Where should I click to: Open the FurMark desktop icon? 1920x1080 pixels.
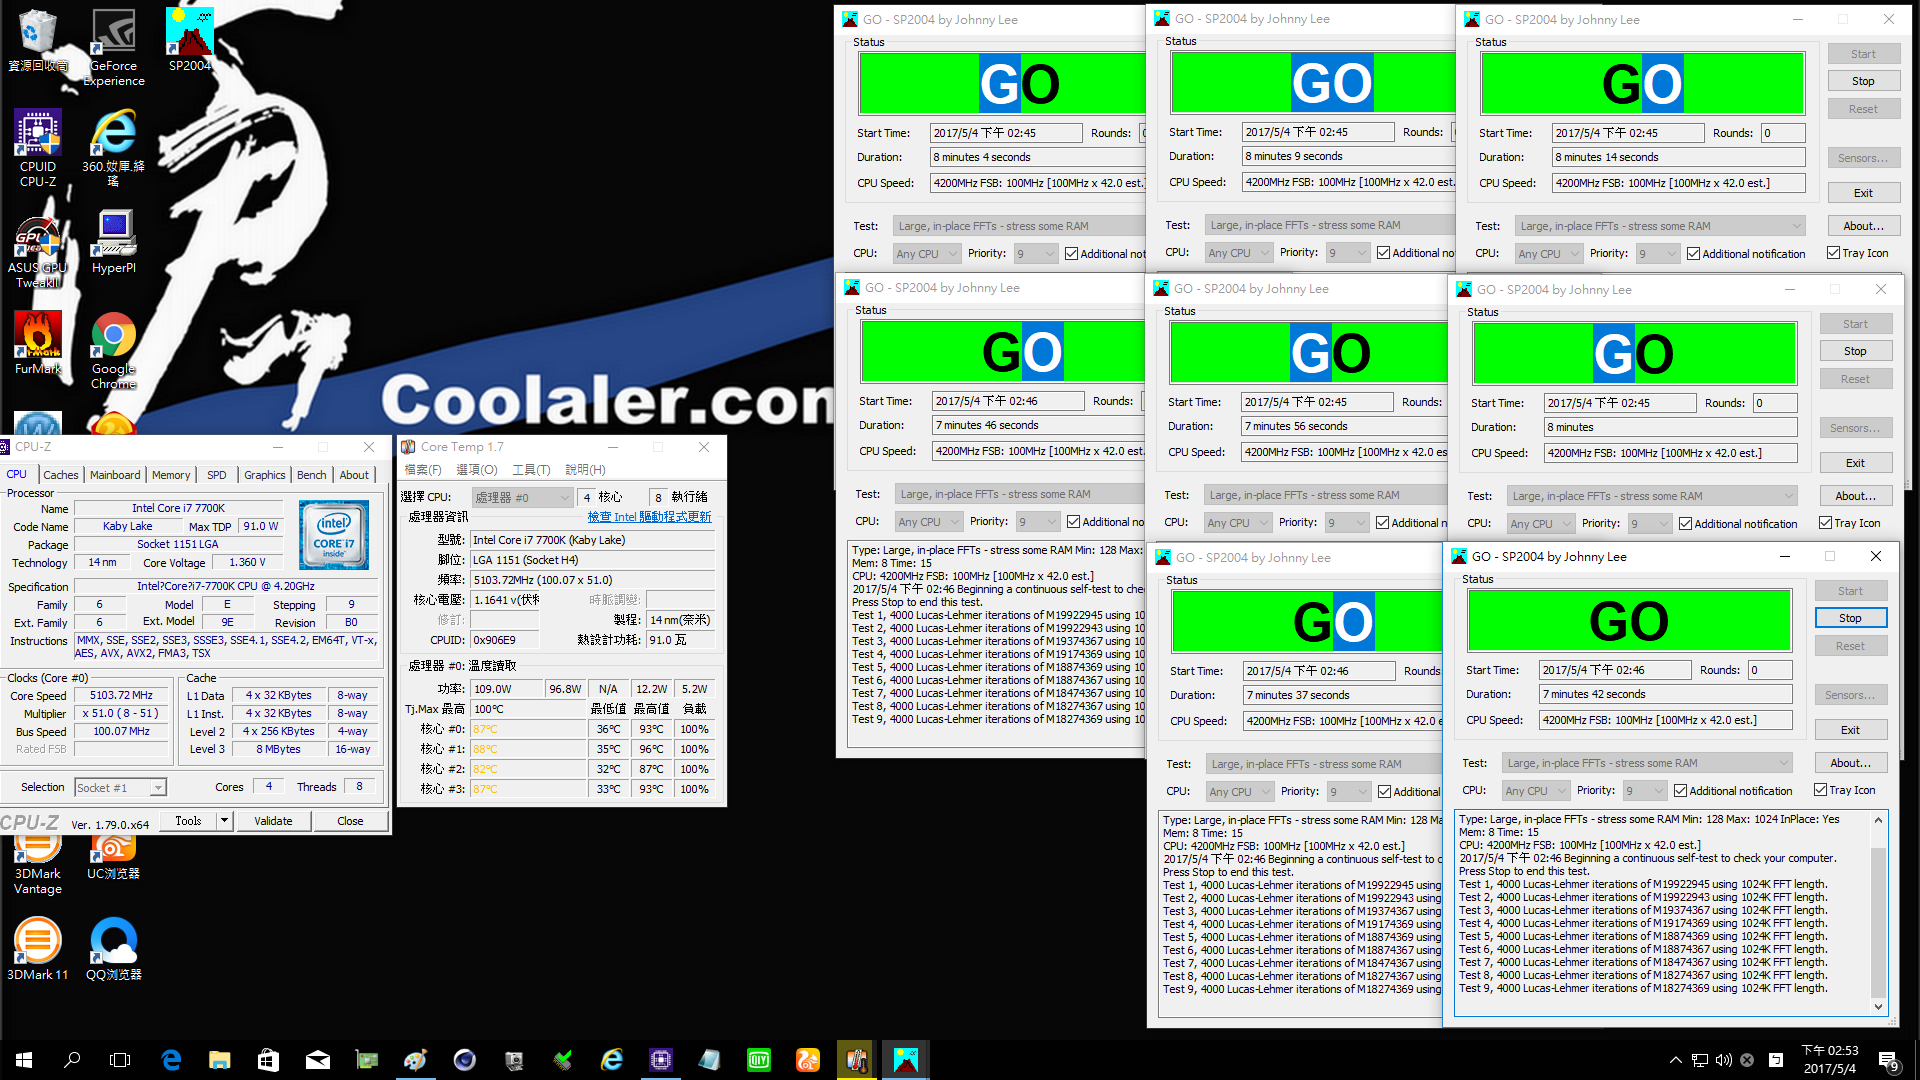[38, 343]
